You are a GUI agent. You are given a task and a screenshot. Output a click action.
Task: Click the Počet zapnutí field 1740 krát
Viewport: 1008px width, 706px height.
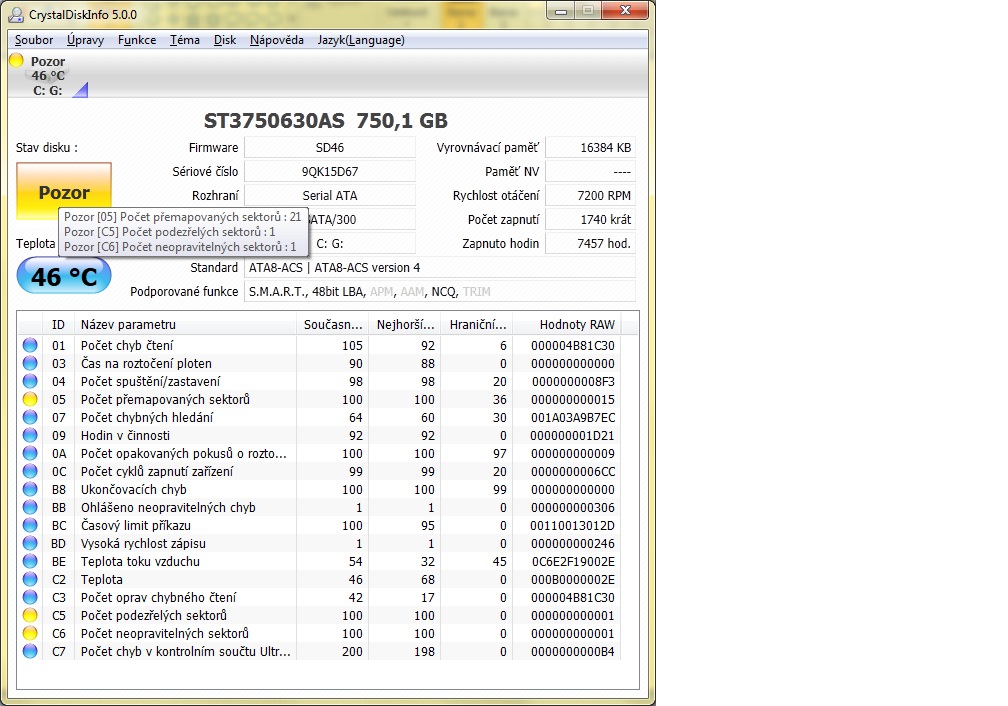coord(590,219)
